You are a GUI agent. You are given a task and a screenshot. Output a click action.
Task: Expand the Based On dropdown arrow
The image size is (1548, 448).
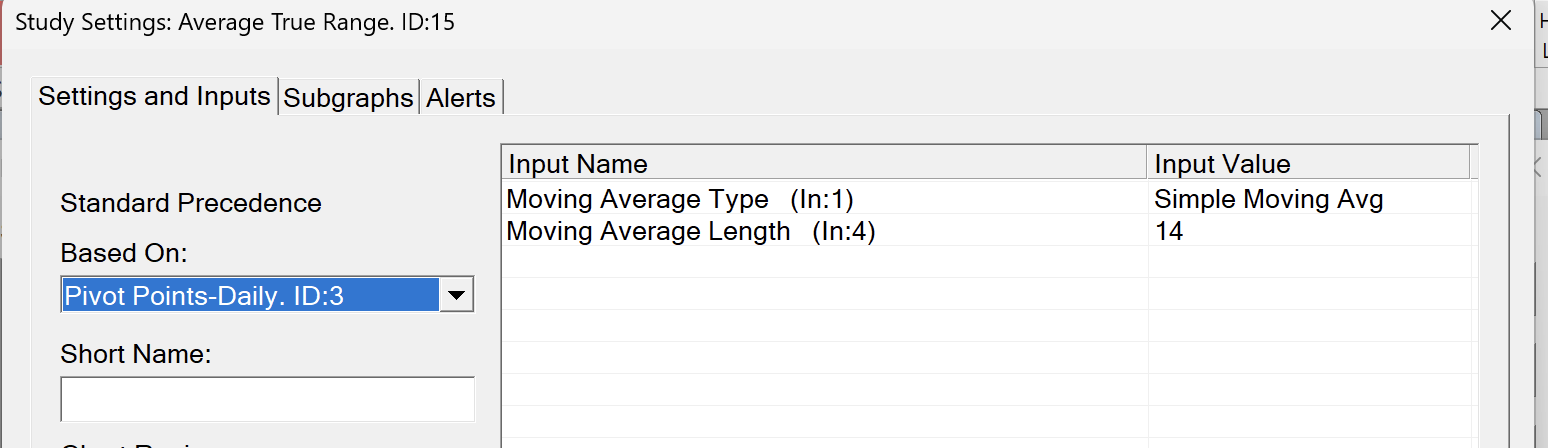(456, 295)
